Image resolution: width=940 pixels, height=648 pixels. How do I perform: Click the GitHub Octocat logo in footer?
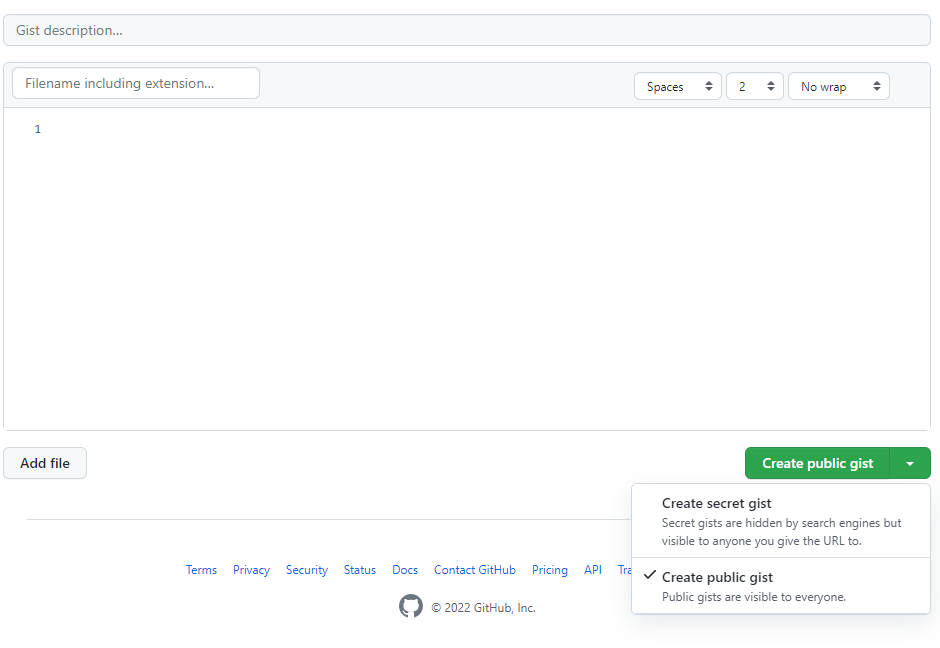(x=411, y=606)
